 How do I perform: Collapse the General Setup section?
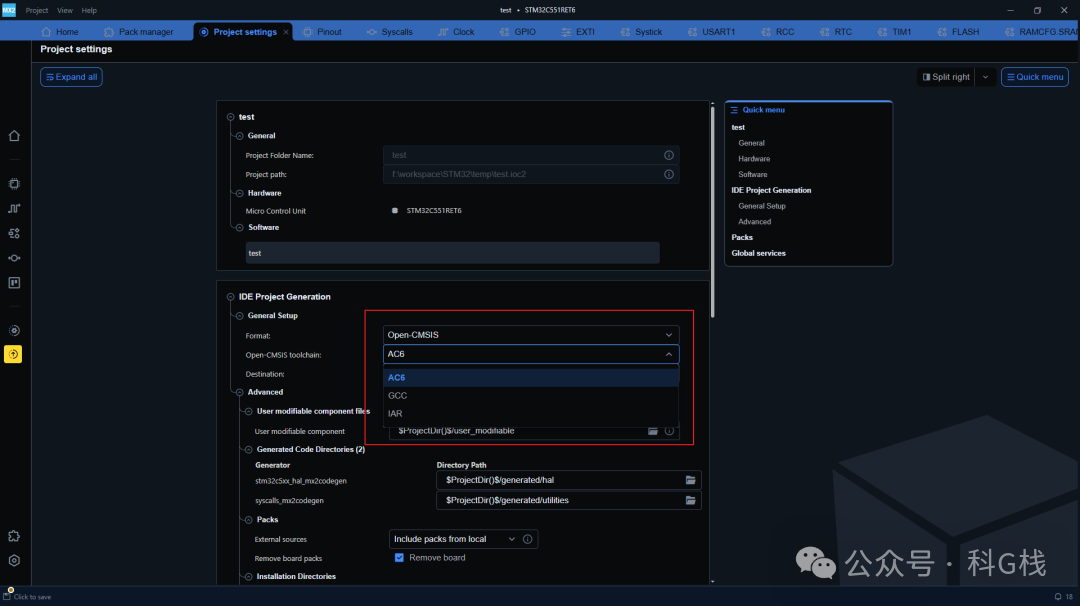(x=239, y=316)
